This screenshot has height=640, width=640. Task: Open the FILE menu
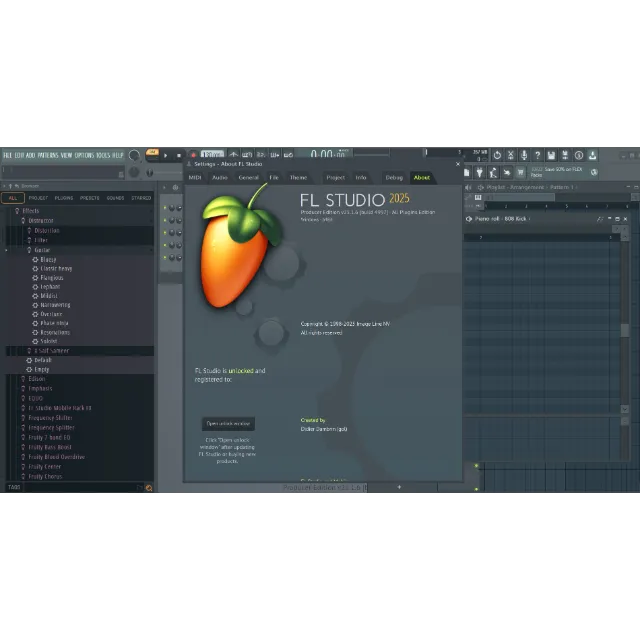(8, 156)
